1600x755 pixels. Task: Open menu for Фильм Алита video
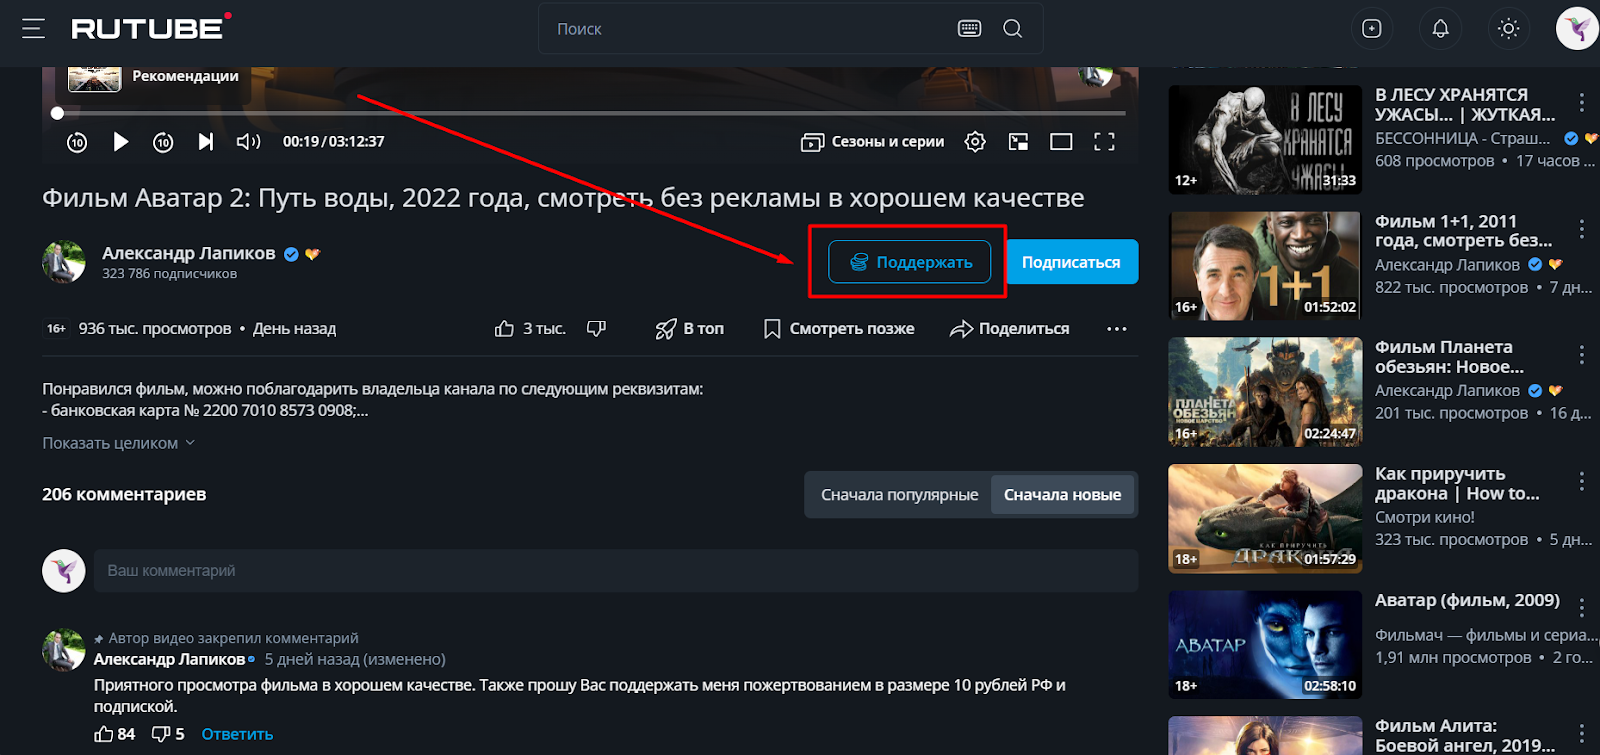[1581, 734]
